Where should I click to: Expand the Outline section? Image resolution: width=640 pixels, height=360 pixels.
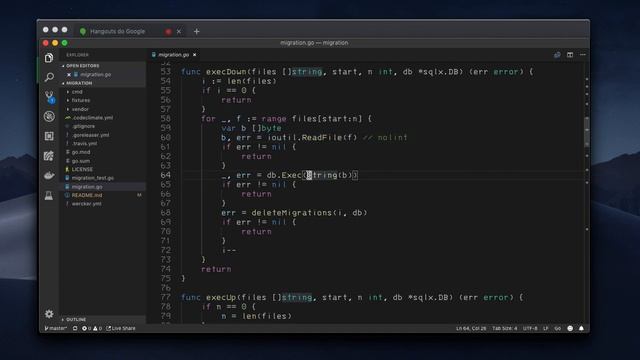(x=102, y=320)
